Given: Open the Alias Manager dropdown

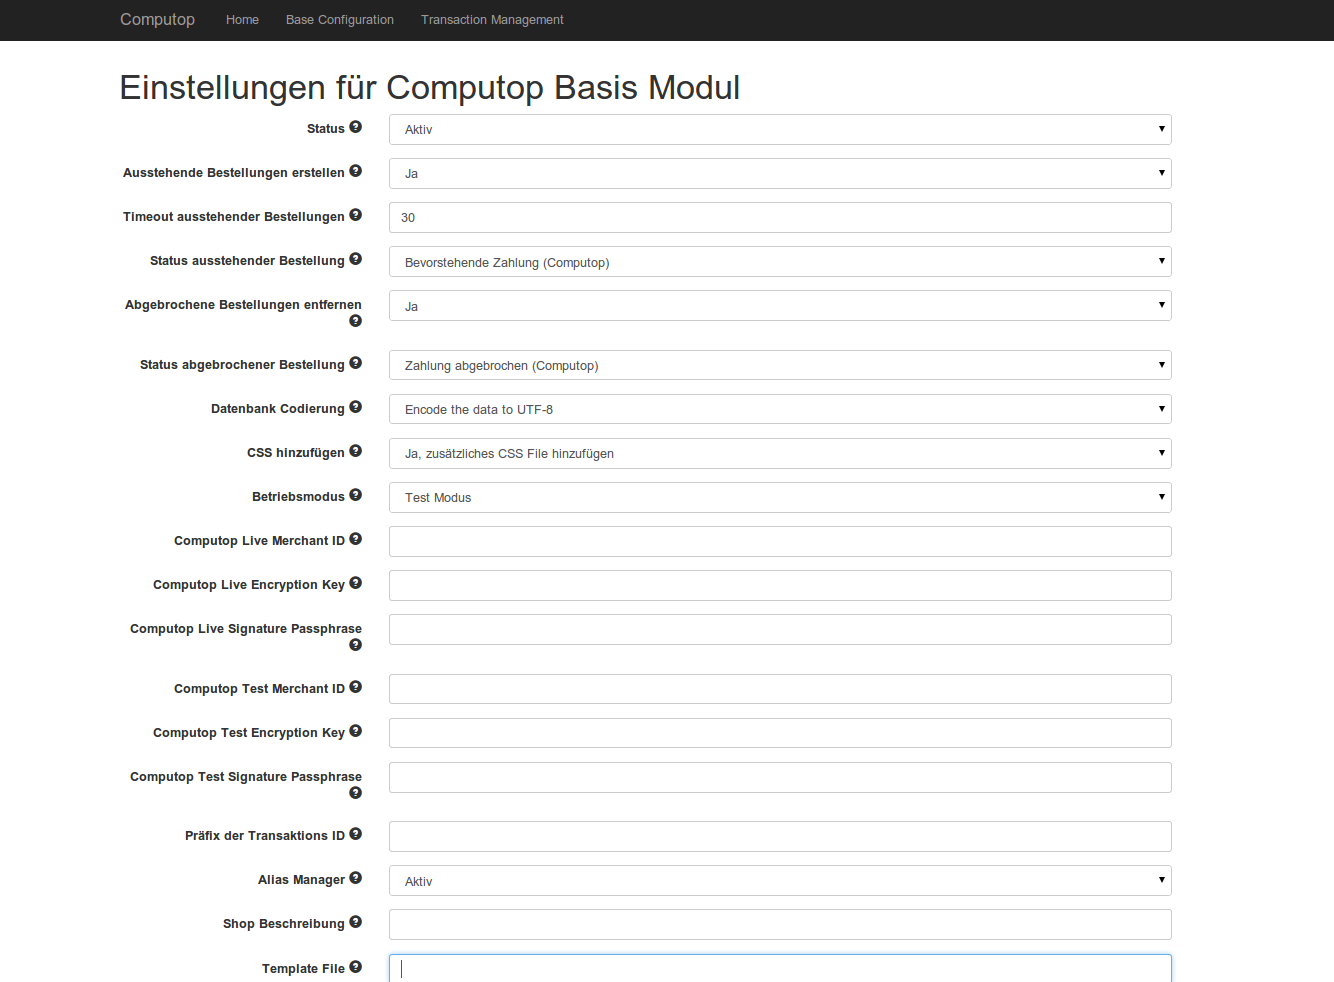Looking at the screenshot, I should tap(779, 881).
